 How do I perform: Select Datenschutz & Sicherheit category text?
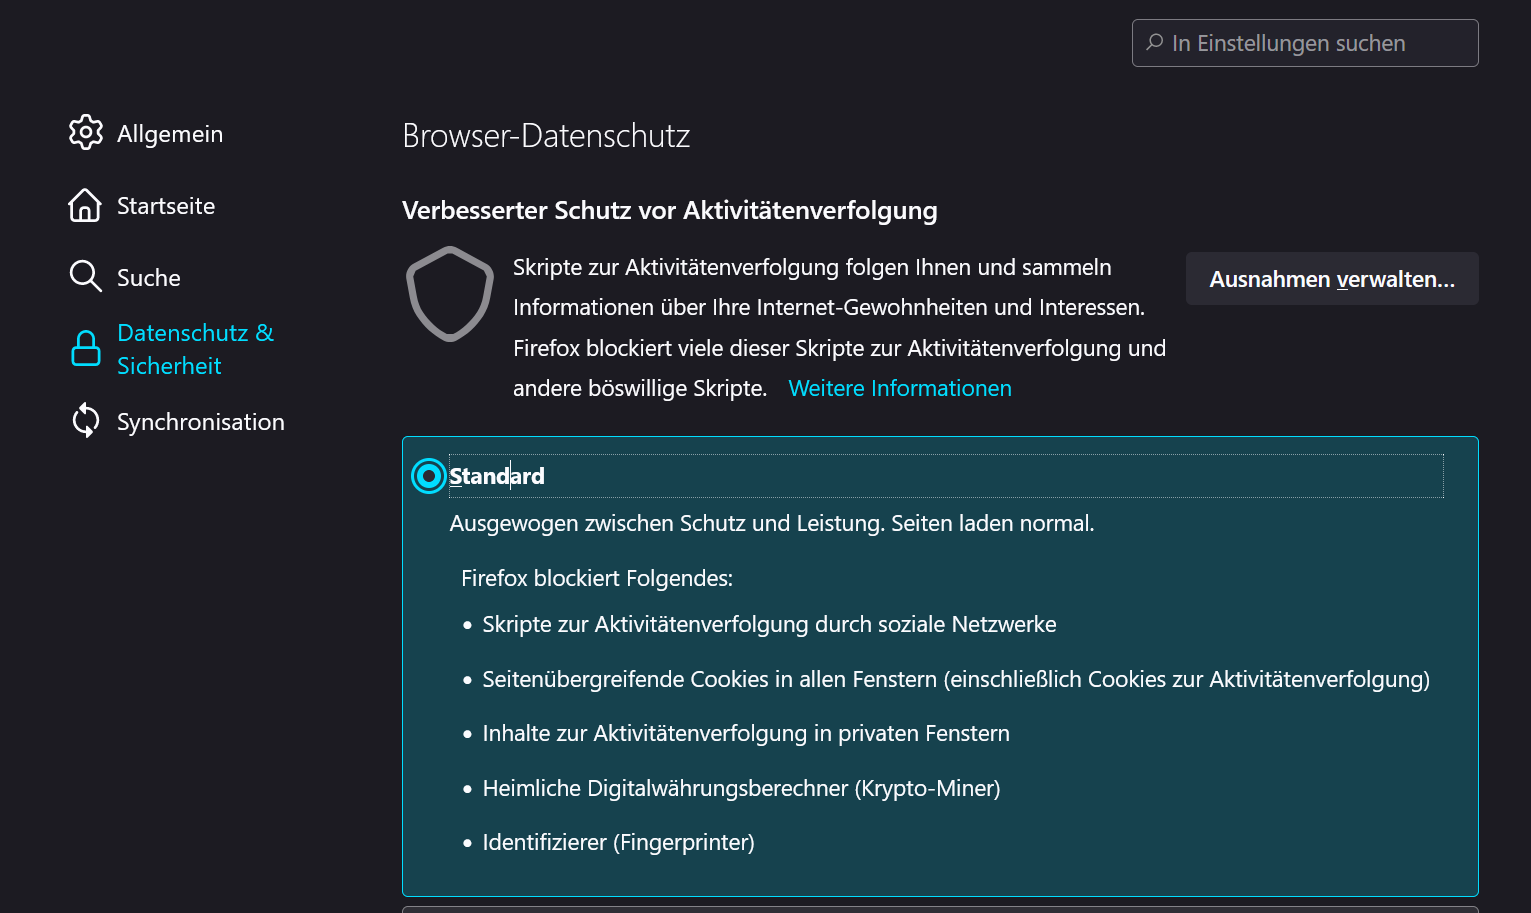(195, 349)
